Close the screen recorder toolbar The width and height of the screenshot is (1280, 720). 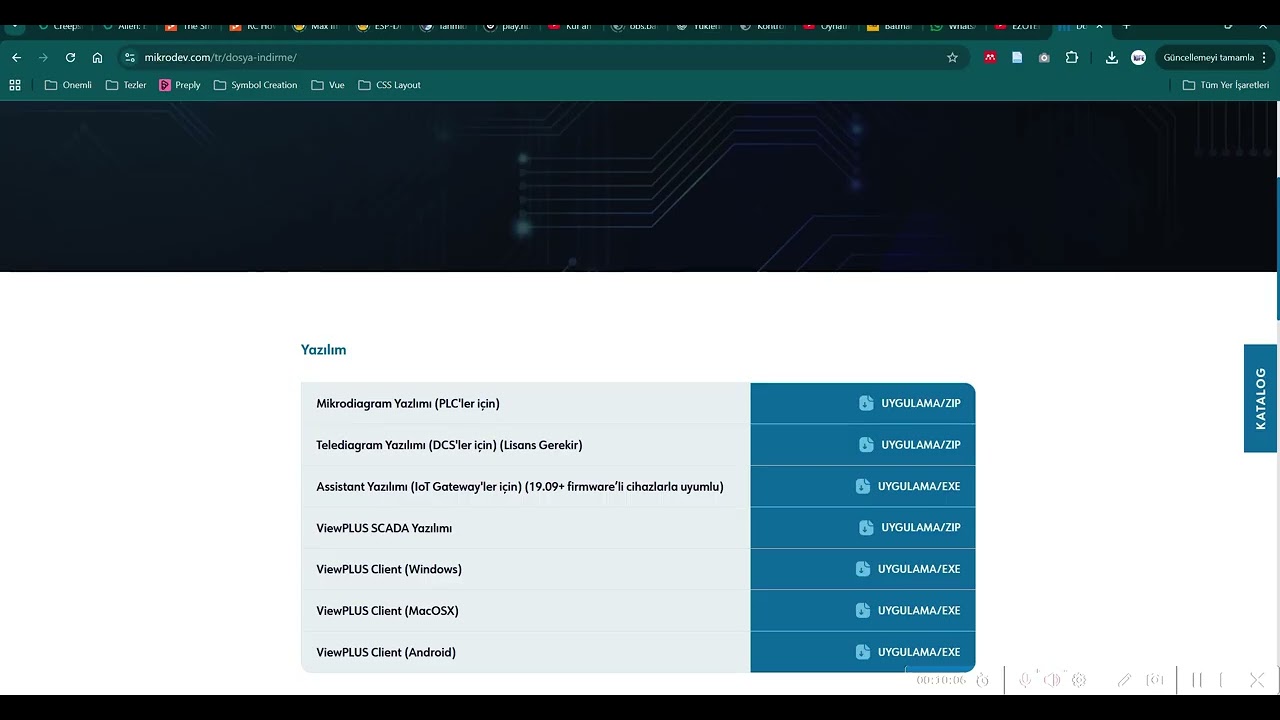1257,680
